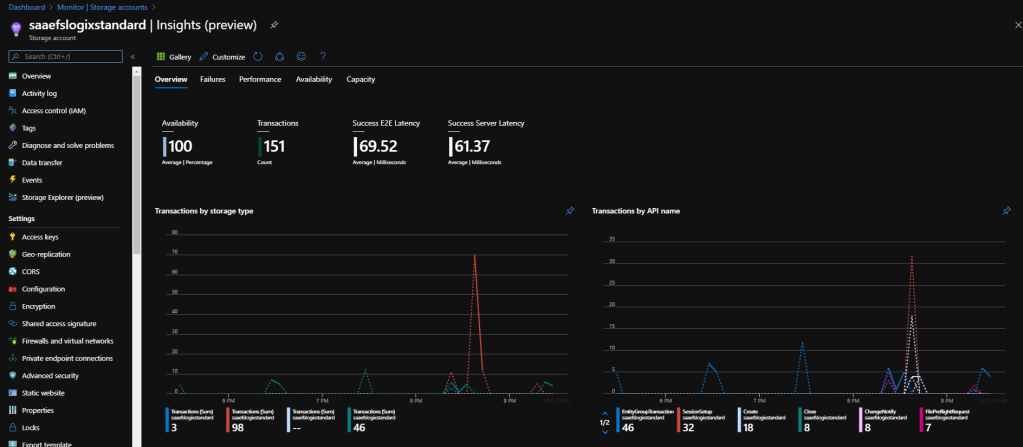1023x447 pixels.
Task: Click the Settings section heading
Action: click(x=22, y=219)
